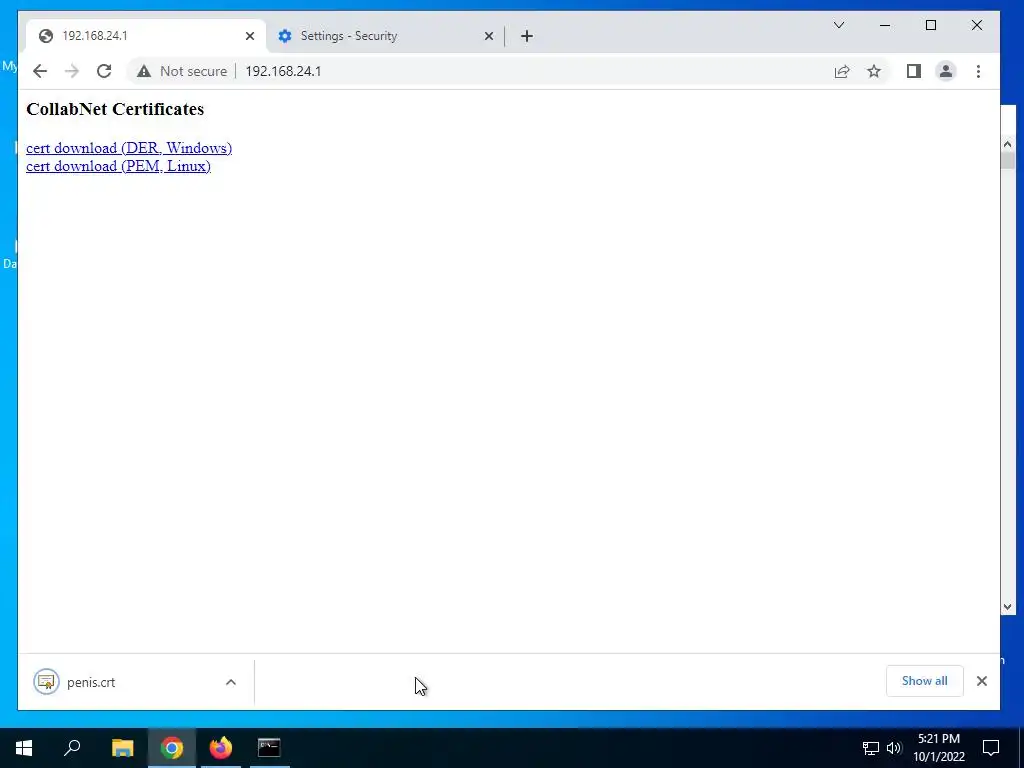Close the Settings - Security tab

[x=488, y=36]
